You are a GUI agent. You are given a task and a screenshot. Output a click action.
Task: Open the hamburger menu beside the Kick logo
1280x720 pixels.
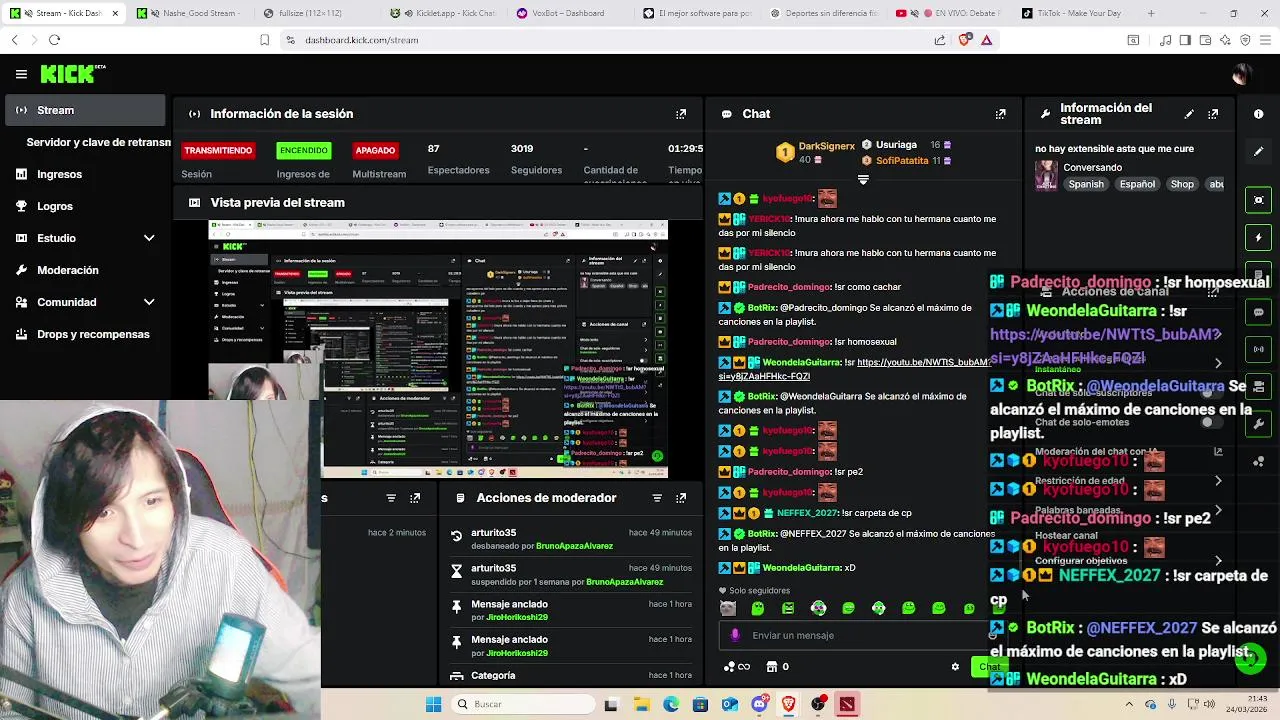21,74
